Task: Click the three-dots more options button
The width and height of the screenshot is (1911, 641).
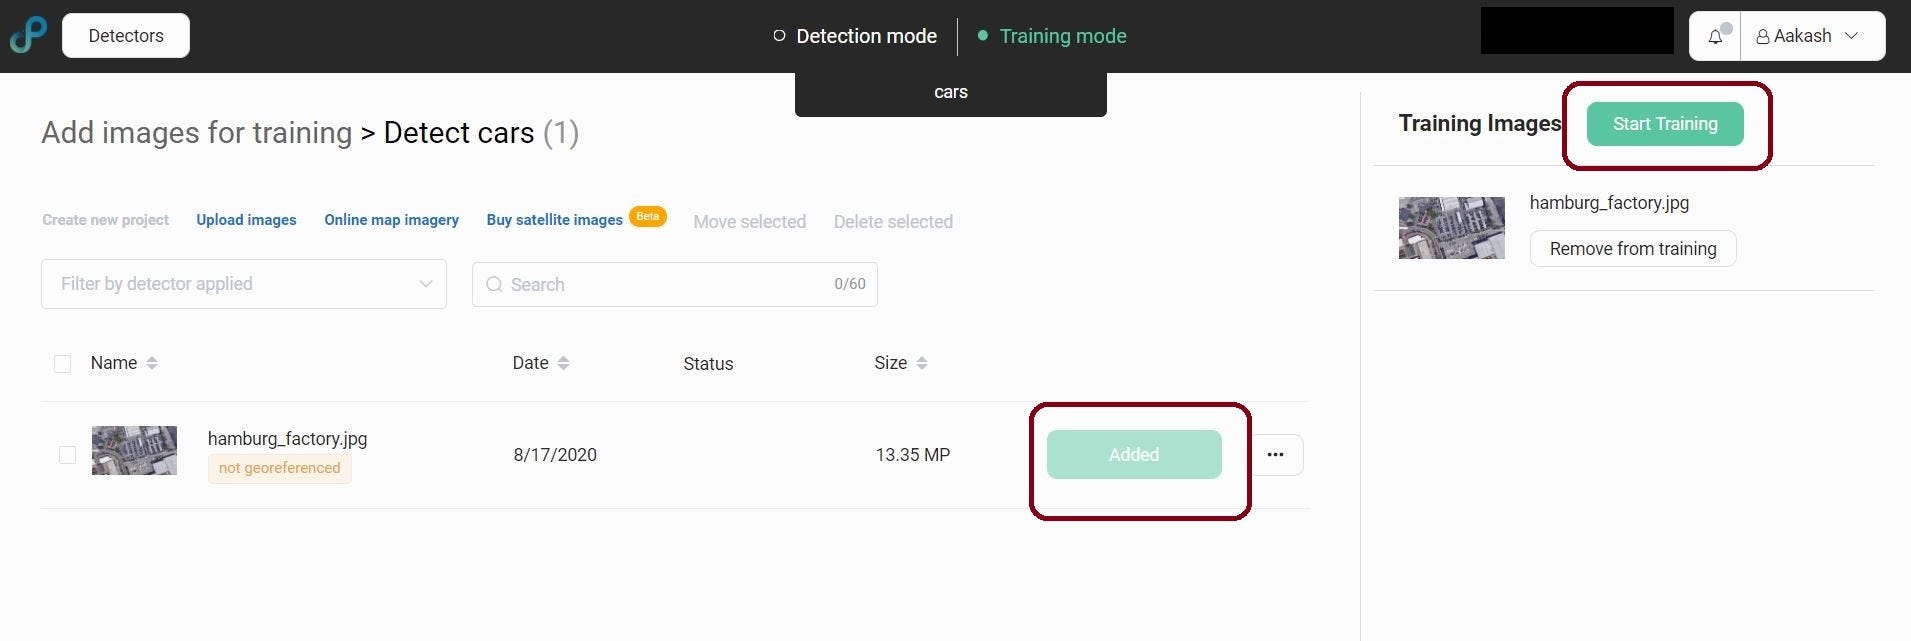Action: tap(1275, 455)
